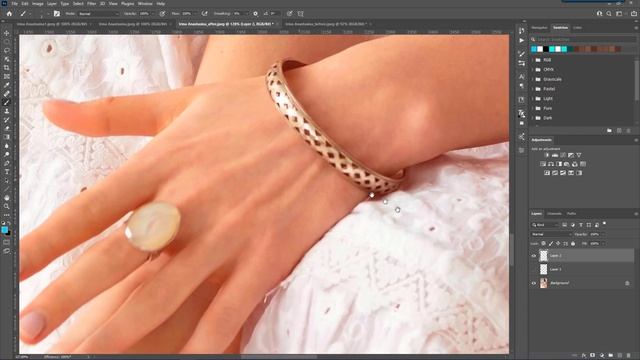Expand the Light swatch folder

[x=532, y=98]
